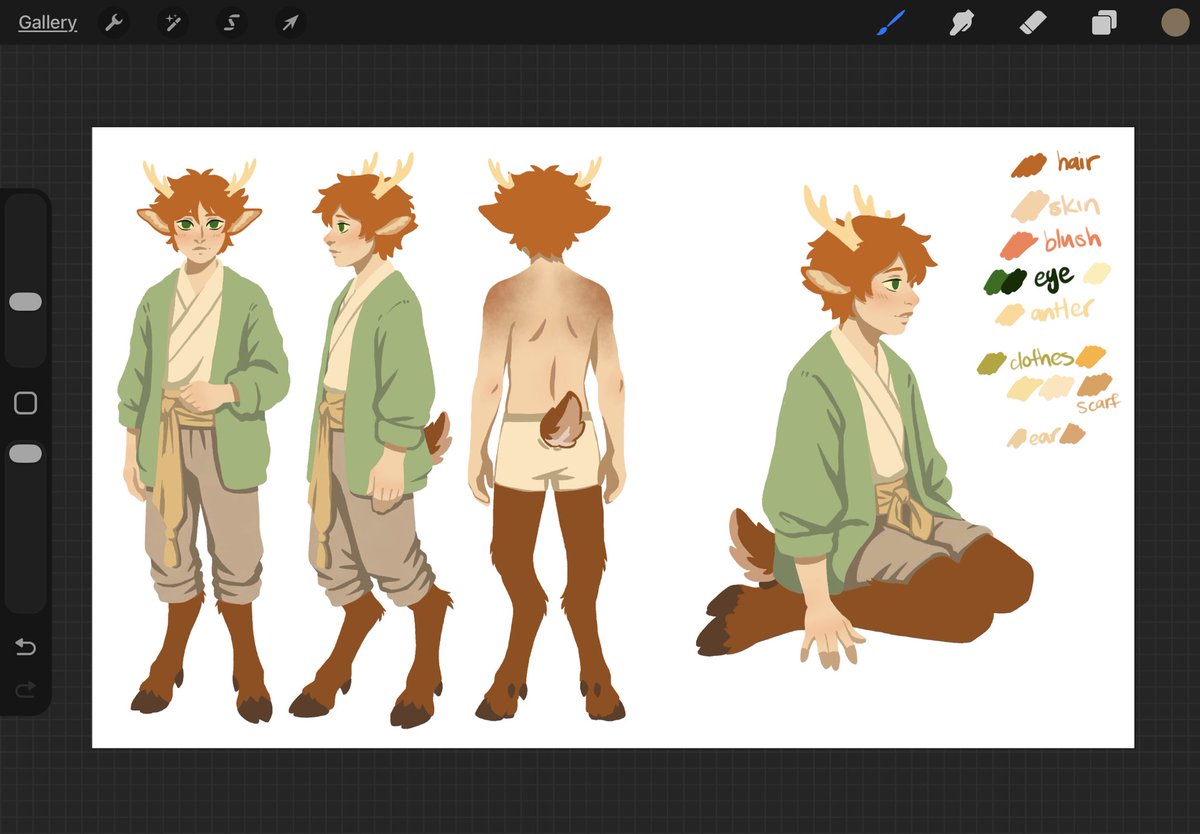The height and width of the screenshot is (834, 1200).
Task: Redo the last action
Action: [25, 688]
